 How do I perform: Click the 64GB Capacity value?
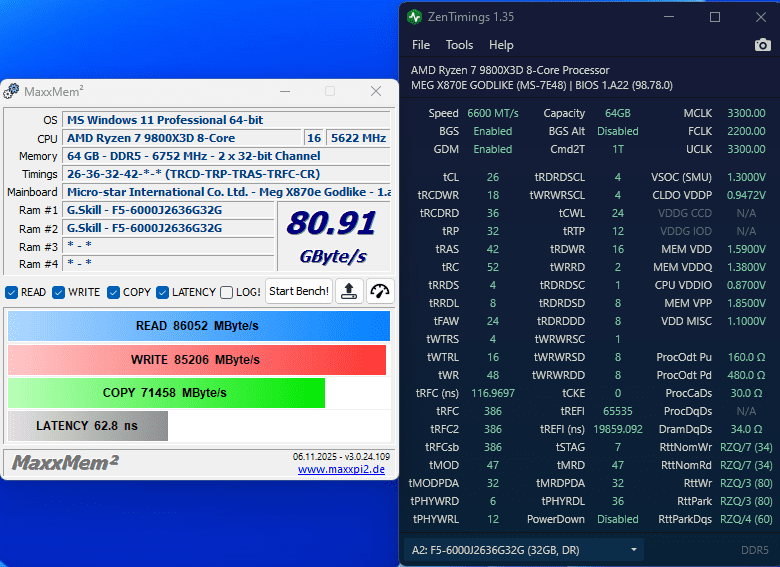tap(617, 113)
